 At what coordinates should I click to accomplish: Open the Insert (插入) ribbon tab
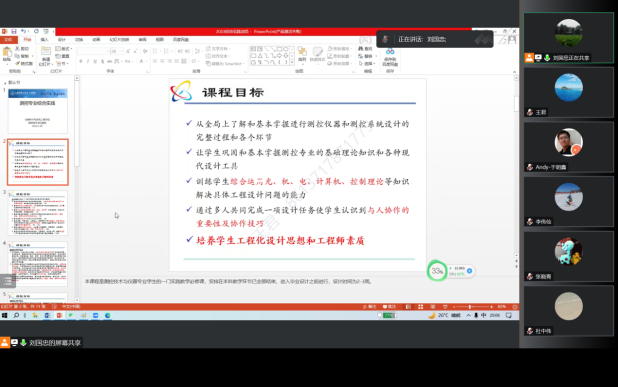(45, 40)
